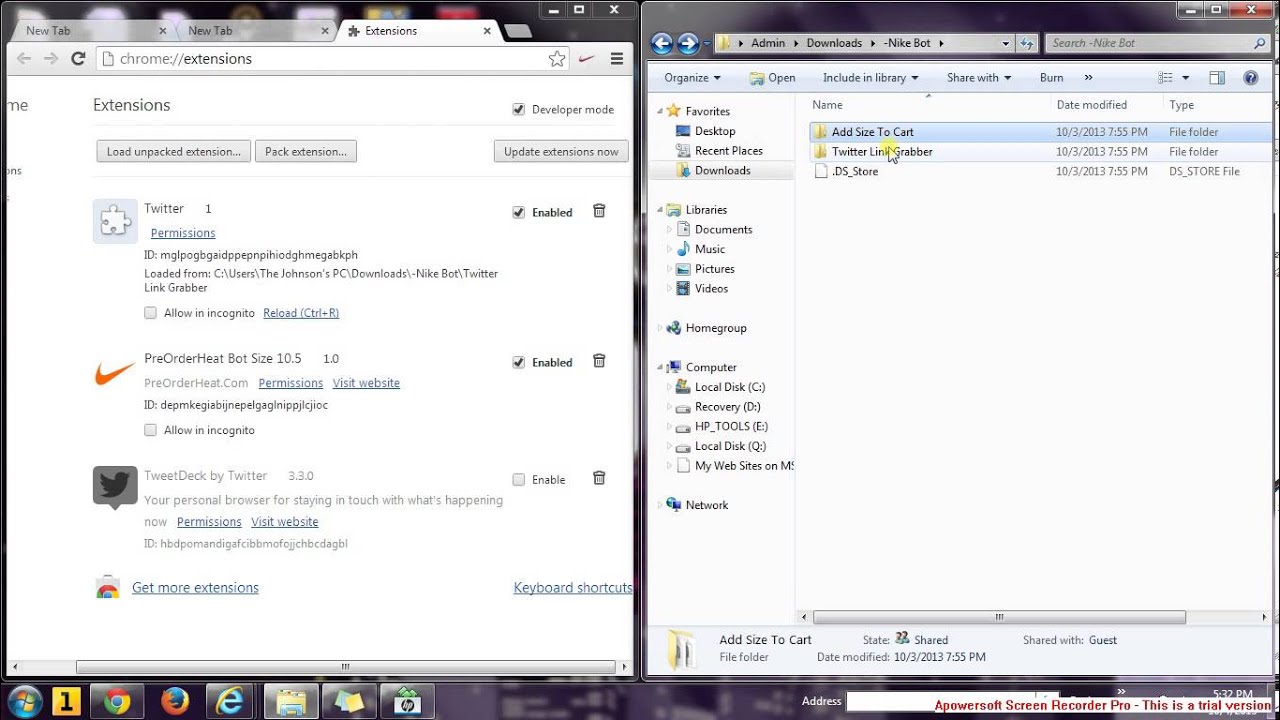Click Reload (Ctrl+R) link for Twitter
The image size is (1280, 720).
point(301,312)
